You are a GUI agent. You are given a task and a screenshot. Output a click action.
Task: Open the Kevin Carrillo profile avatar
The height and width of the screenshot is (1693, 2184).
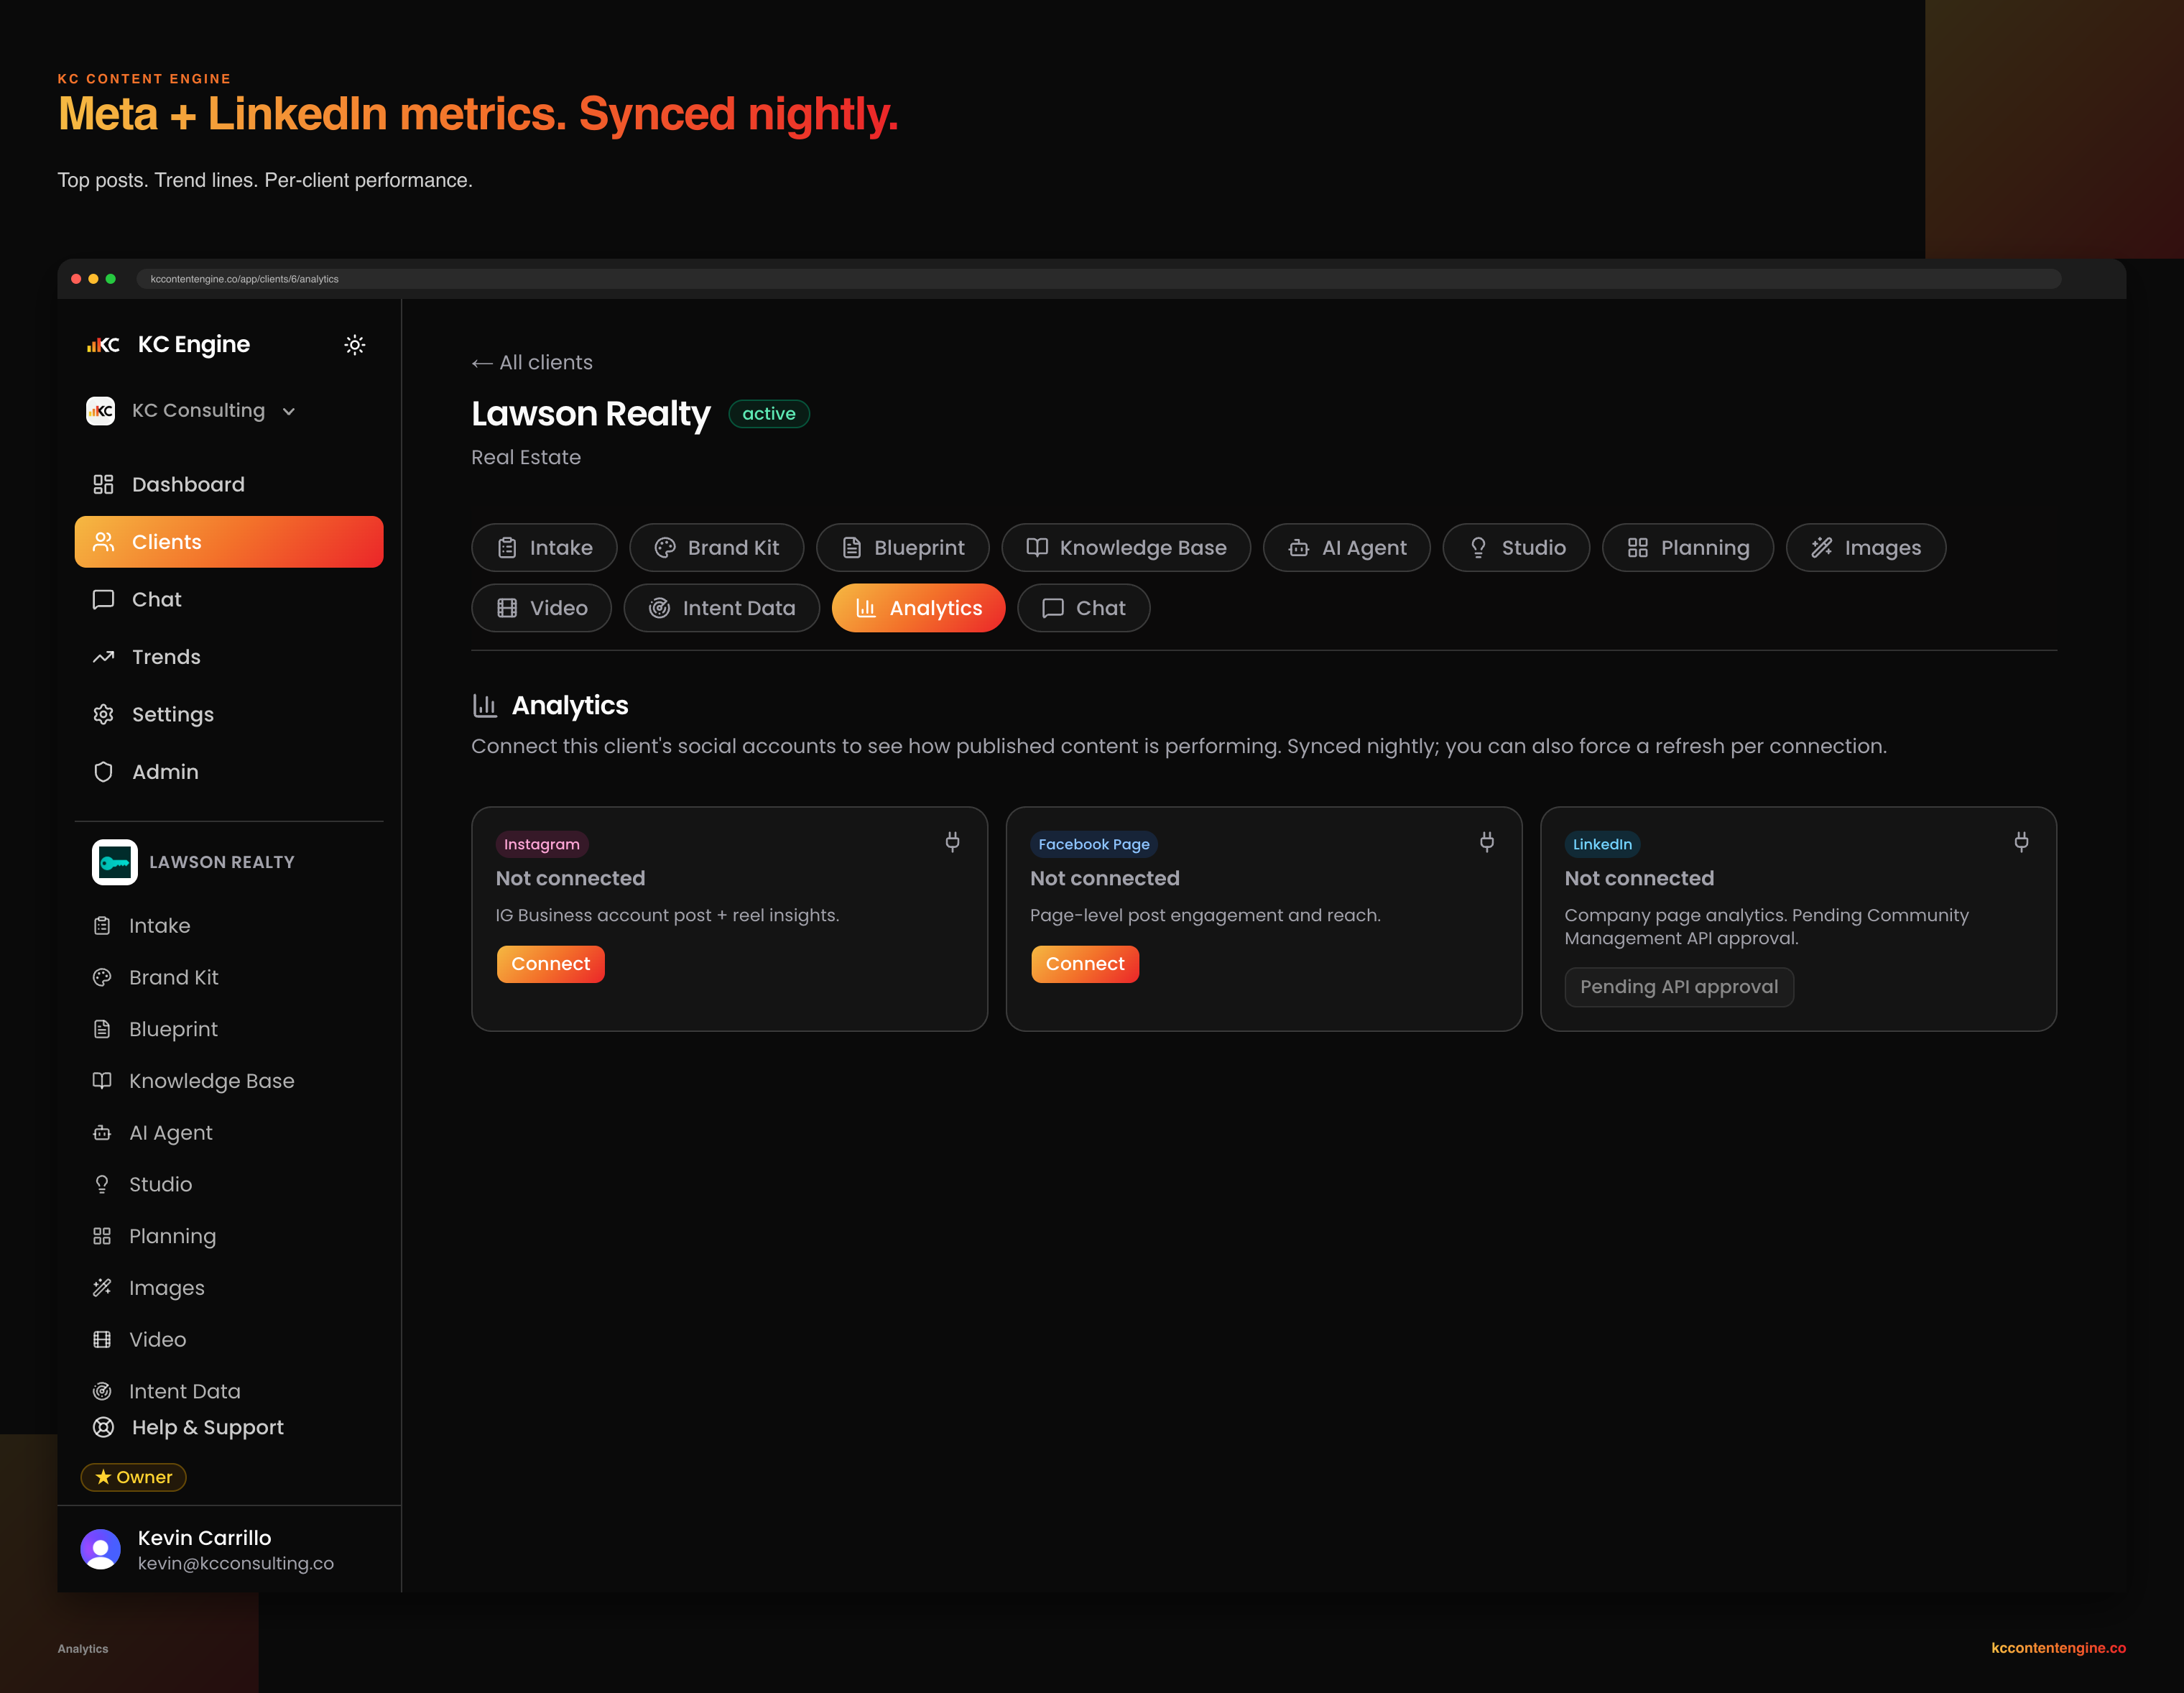click(100, 1549)
